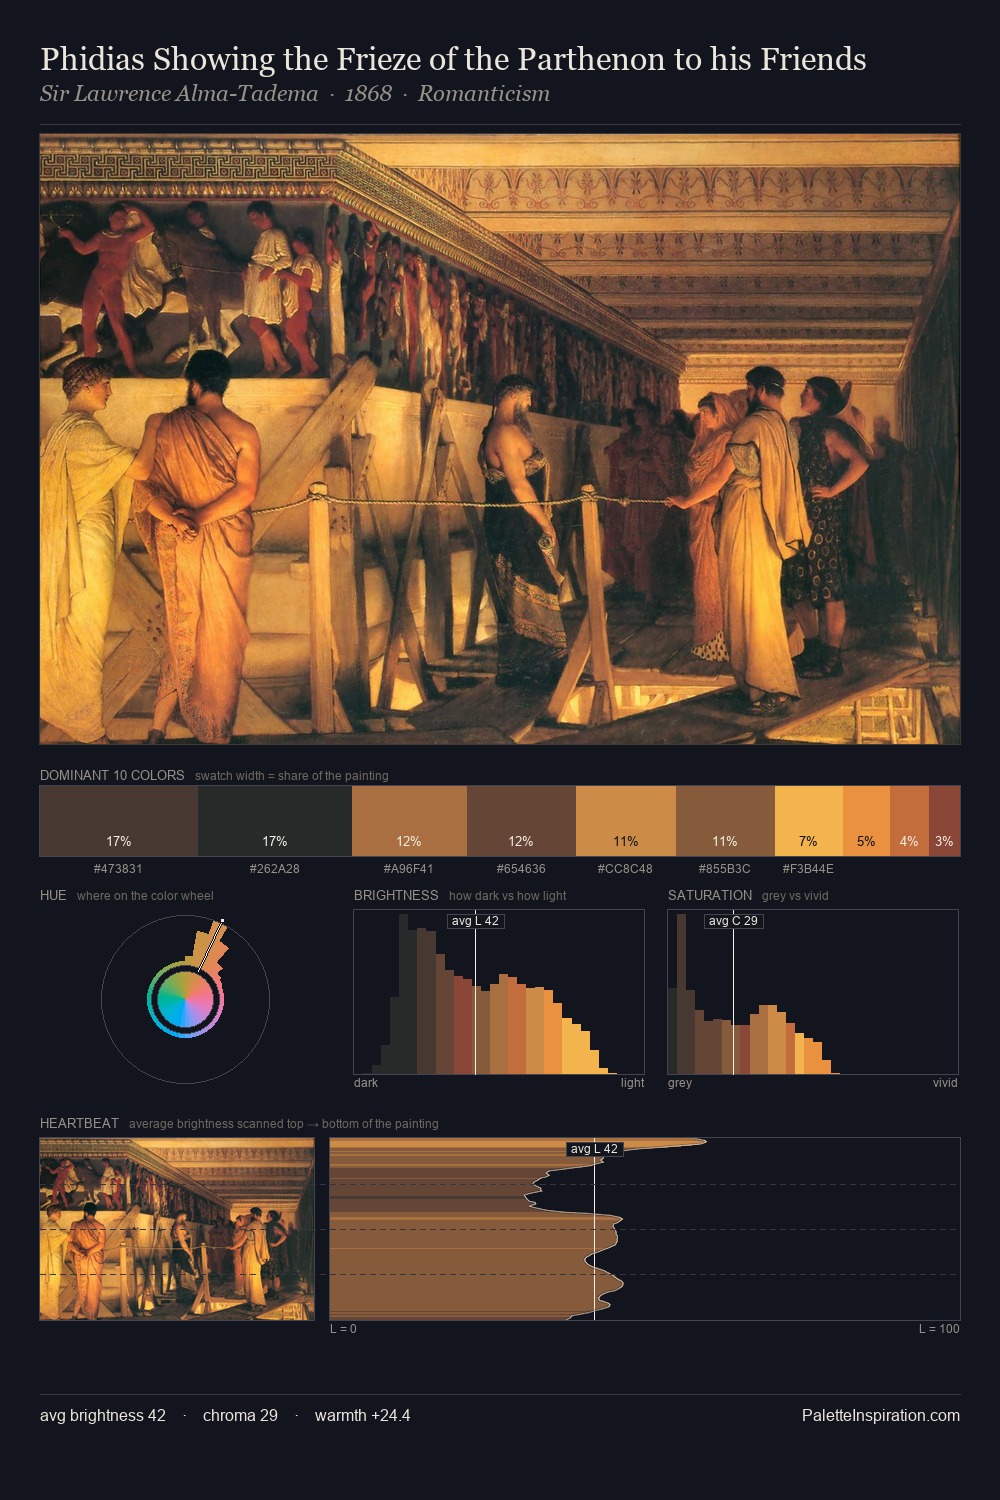Click the hex code text #F3B44E
The width and height of the screenshot is (1000, 1500).
coord(808,869)
